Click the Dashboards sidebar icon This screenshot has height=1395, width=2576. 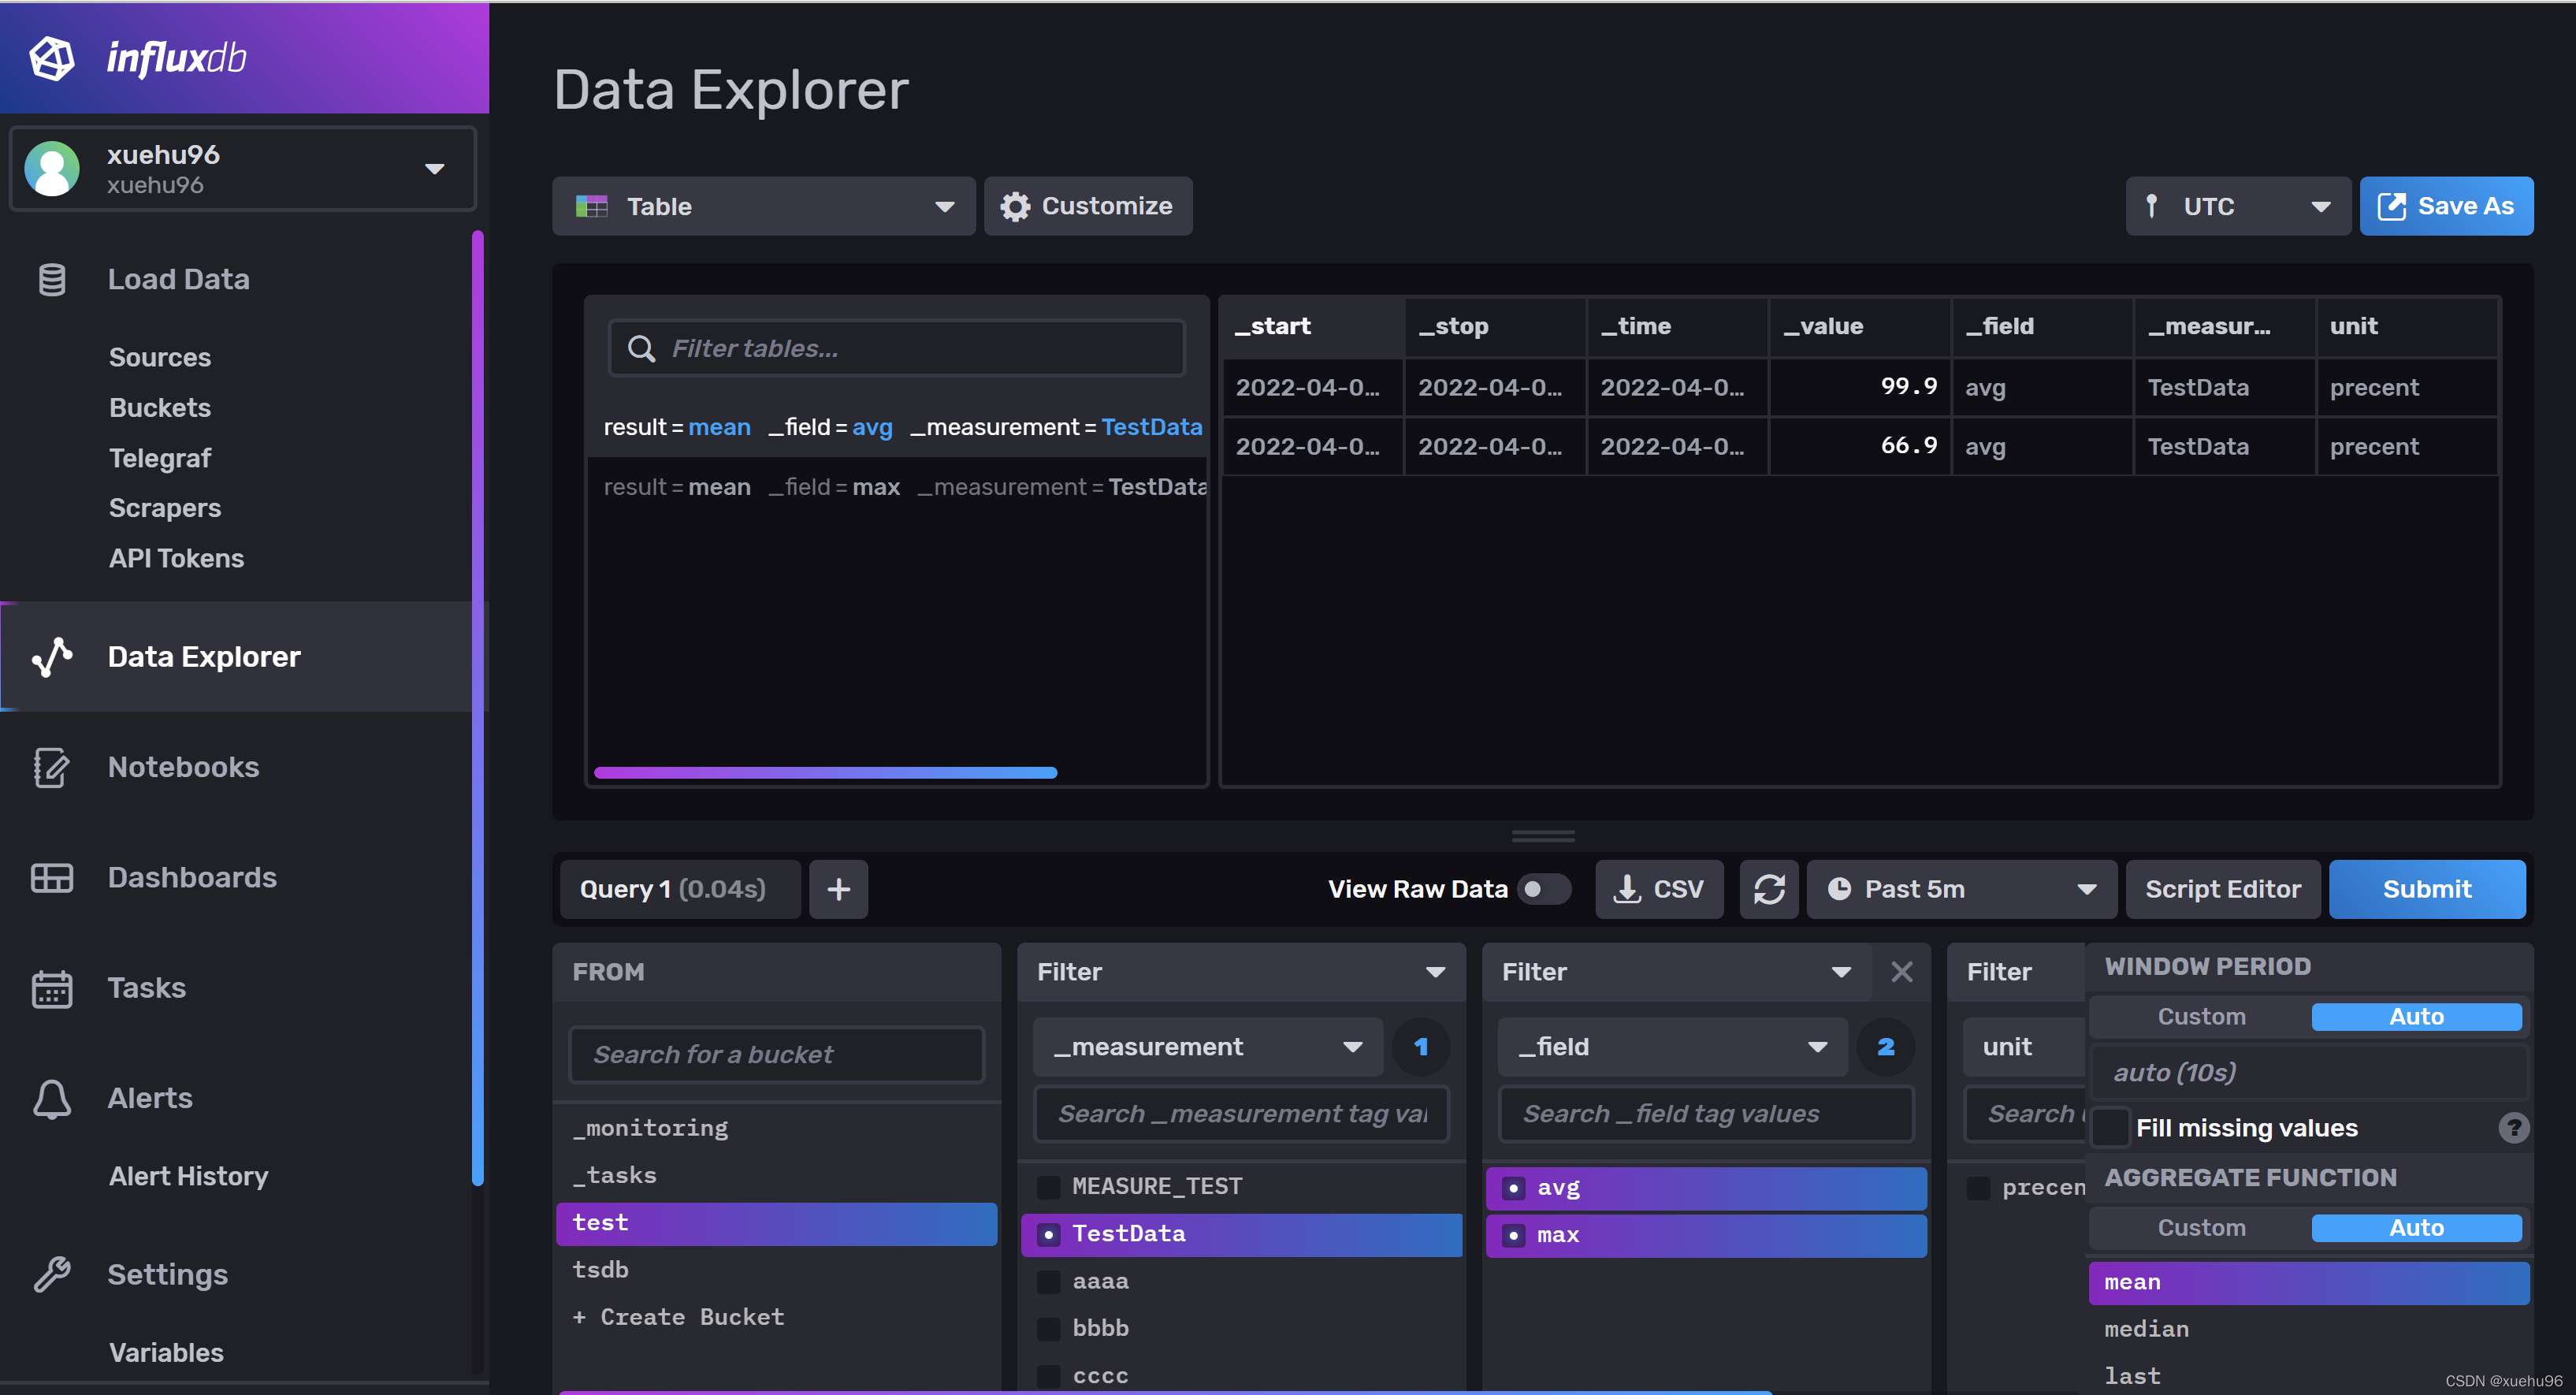(50, 876)
